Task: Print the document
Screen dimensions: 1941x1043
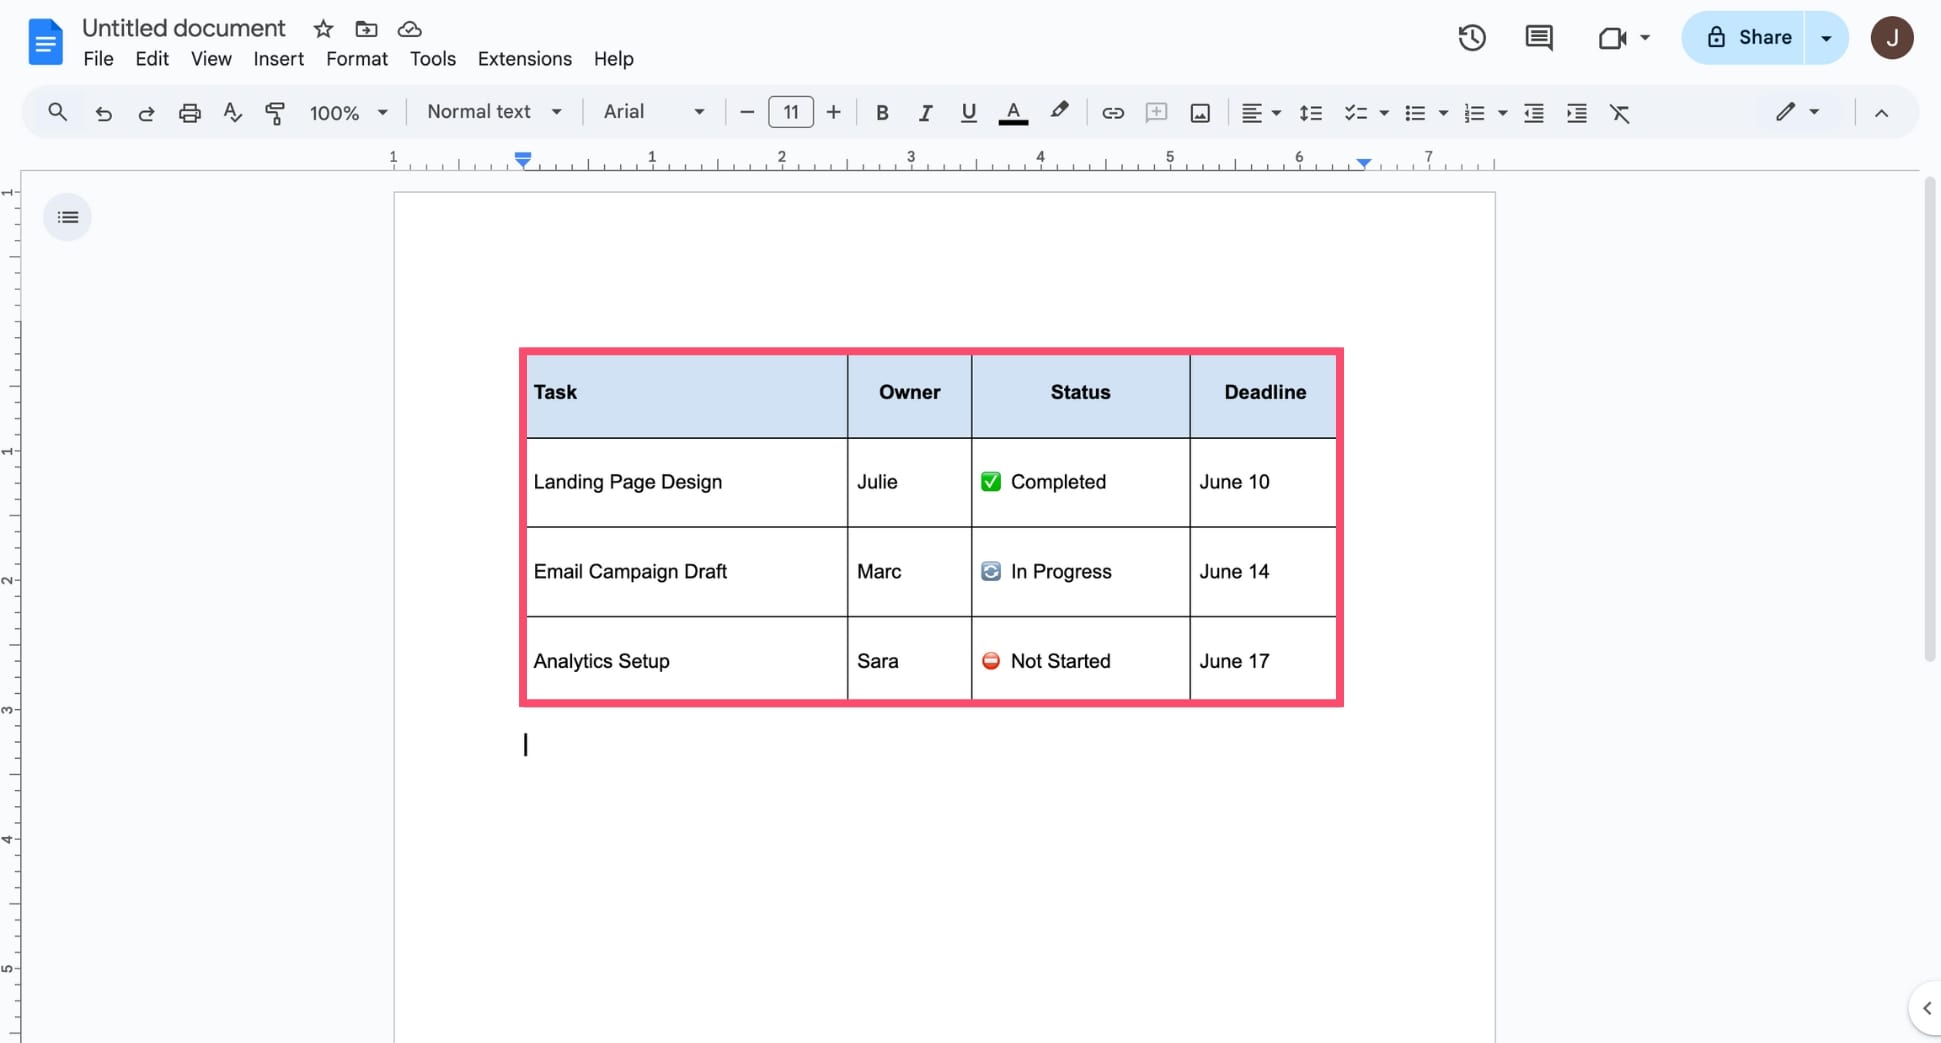Action: pyautogui.click(x=189, y=113)
